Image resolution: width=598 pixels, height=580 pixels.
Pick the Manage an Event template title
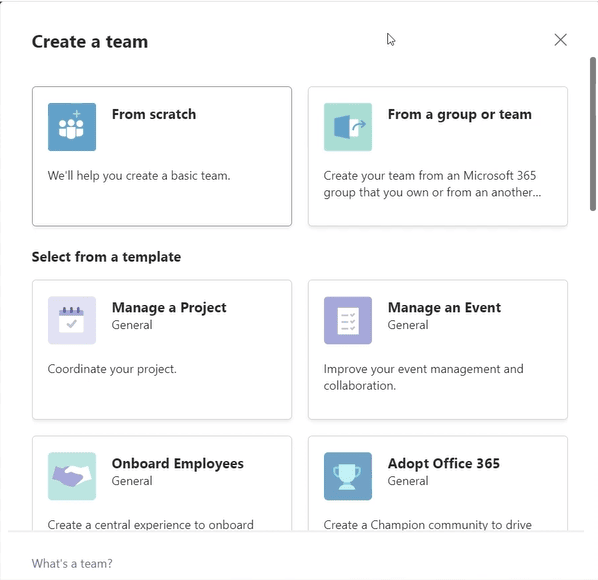pyautogui.click(x=444, y=308)
